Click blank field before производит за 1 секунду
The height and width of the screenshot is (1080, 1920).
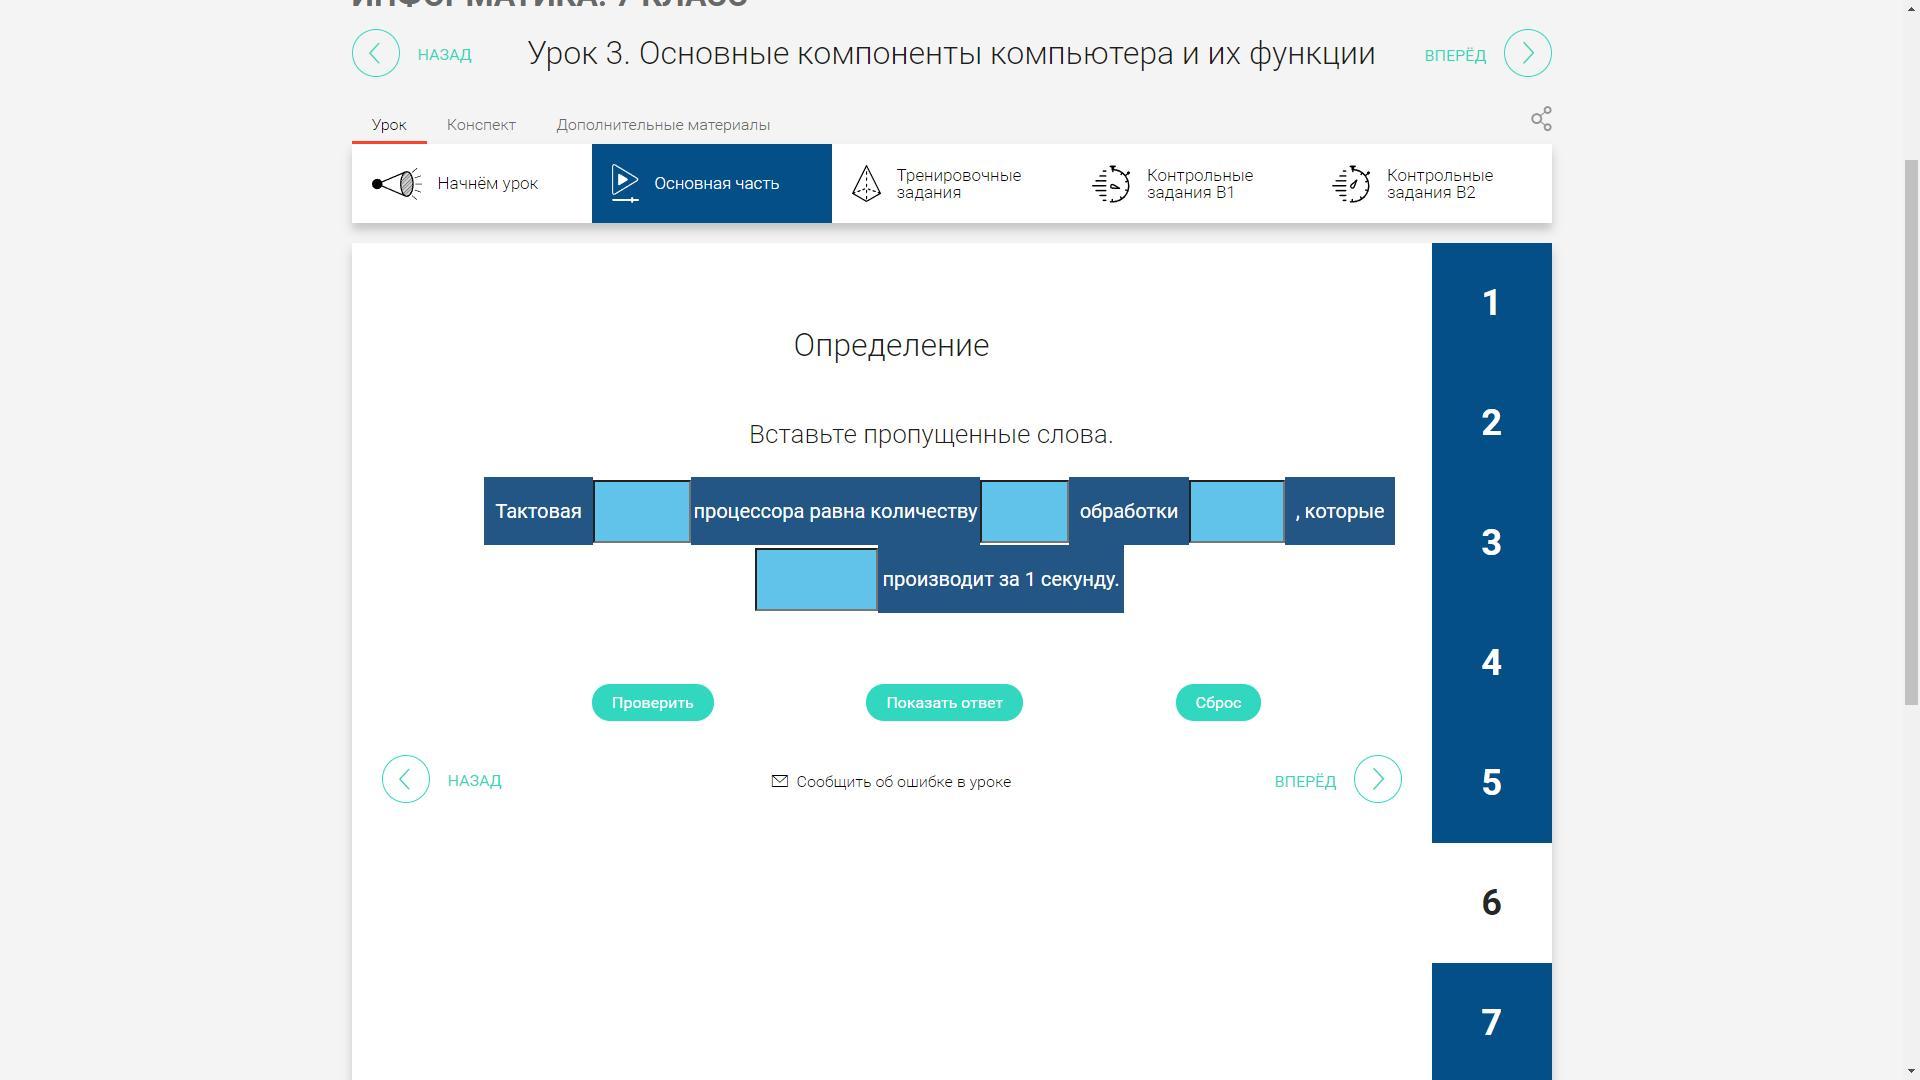816,579
